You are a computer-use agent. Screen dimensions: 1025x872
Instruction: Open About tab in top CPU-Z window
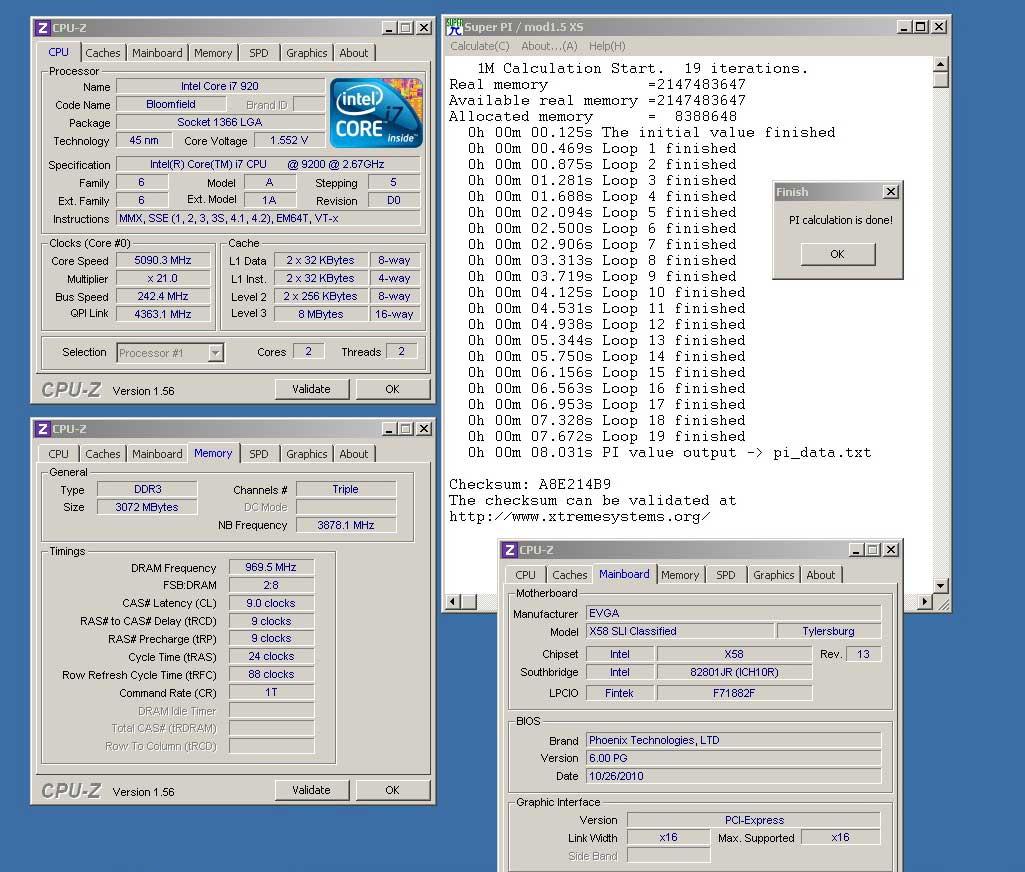point(354,53)
